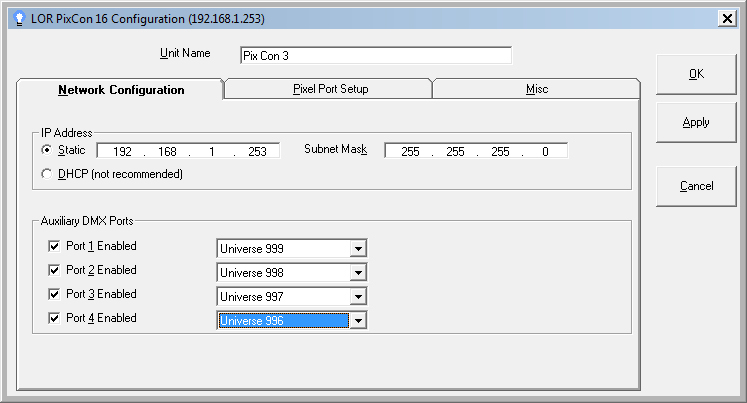Click the Apply button
The image size is (747, 403).
click(696, 122)
